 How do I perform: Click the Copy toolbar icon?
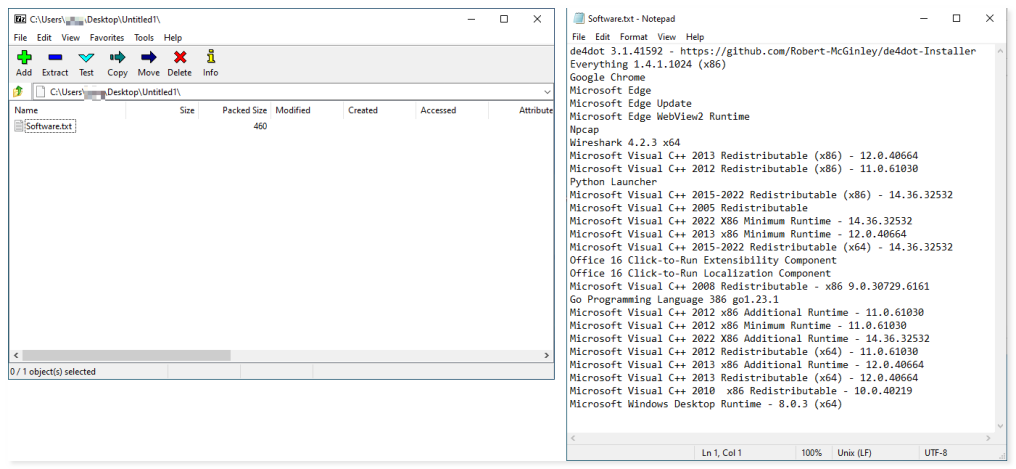[117, 63]
